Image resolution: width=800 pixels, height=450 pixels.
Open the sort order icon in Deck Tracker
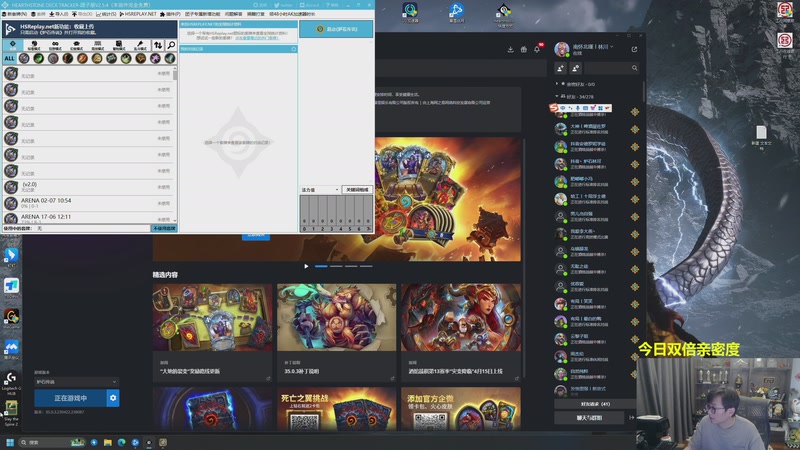coord(158,45)
